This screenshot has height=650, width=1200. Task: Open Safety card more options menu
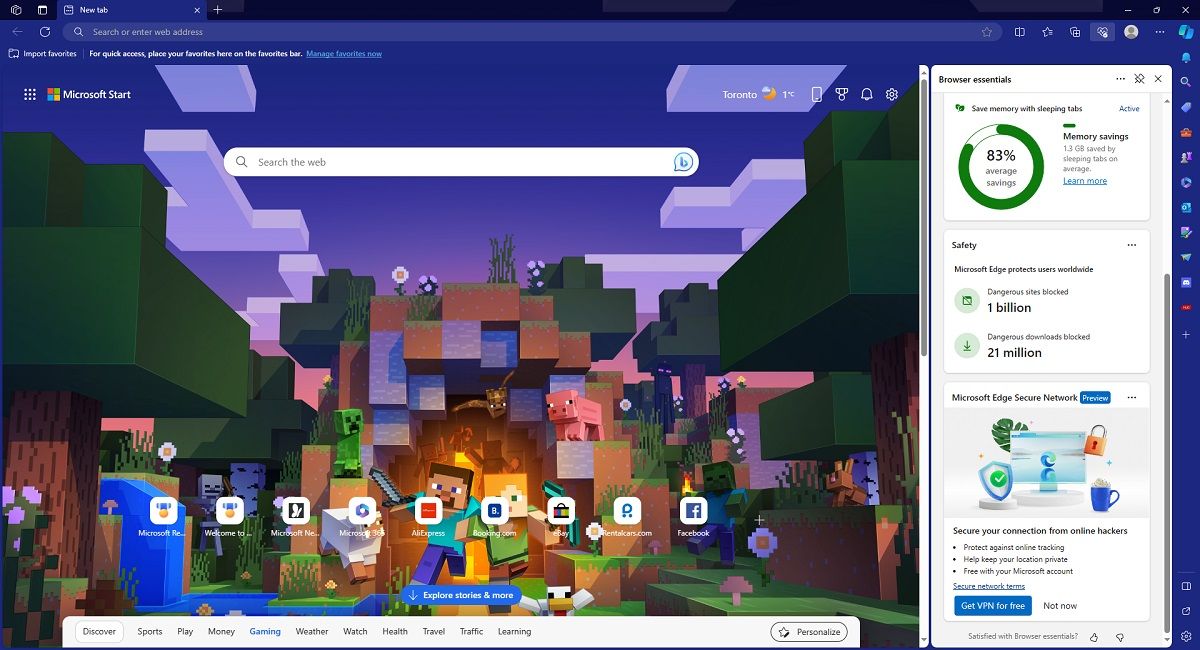pyautogui.click(x=1131, y=245)
